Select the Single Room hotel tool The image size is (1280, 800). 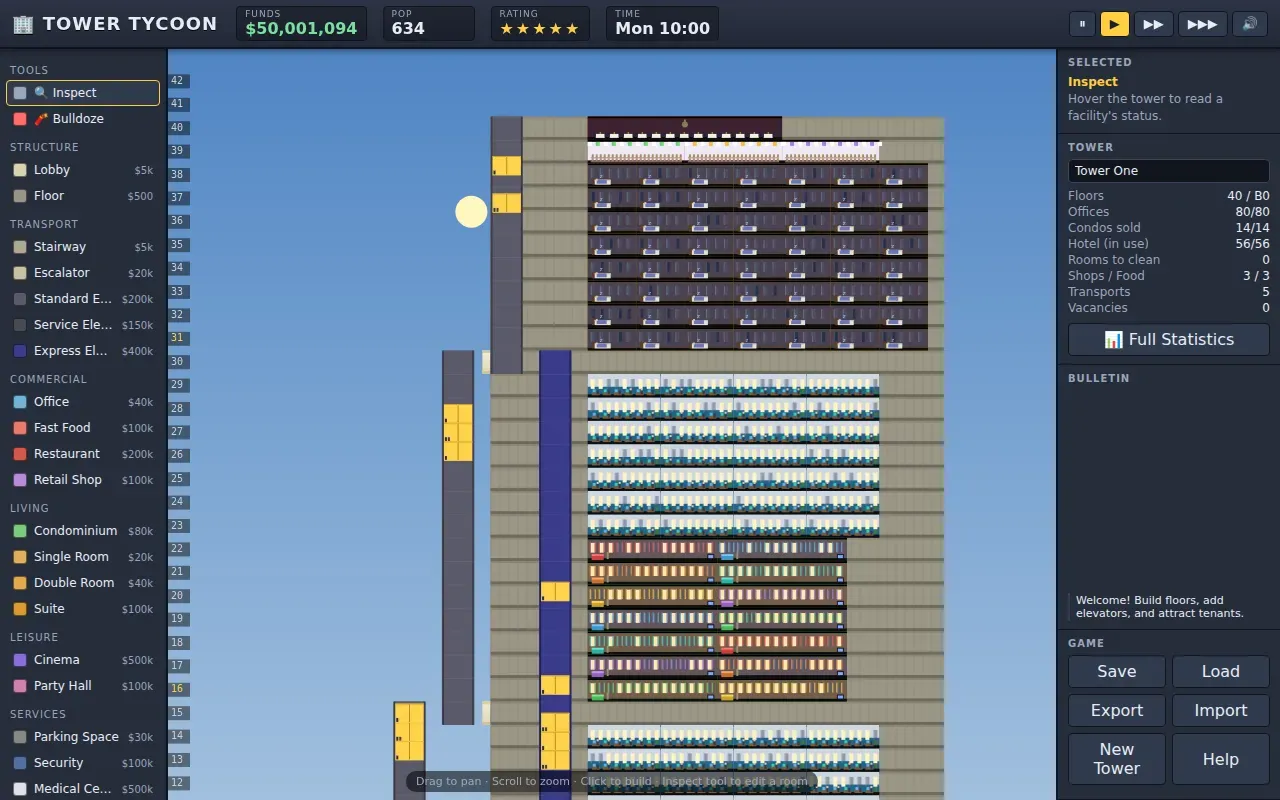[83, 557]
